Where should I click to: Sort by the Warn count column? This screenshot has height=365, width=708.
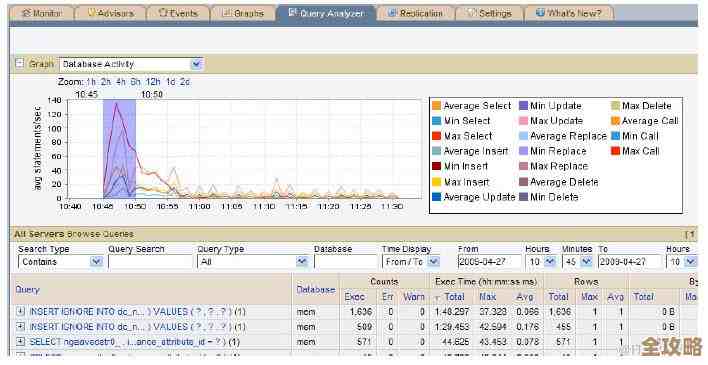tap(414, 297)
